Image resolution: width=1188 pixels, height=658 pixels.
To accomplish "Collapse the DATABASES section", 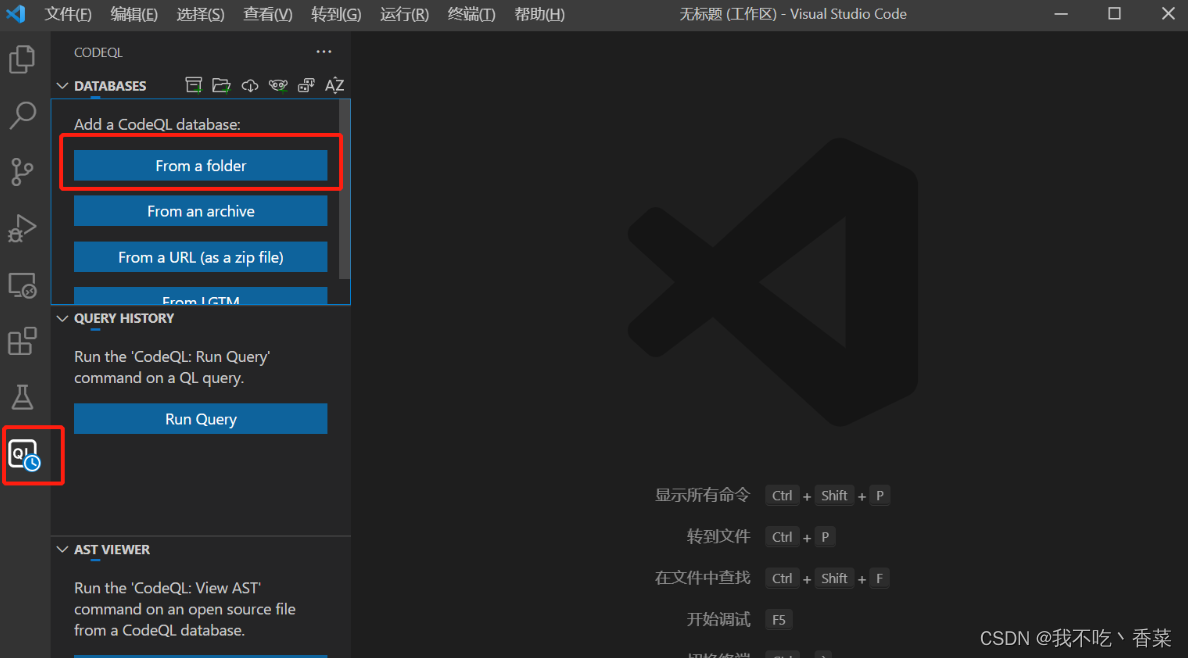I will coord(63,86).
